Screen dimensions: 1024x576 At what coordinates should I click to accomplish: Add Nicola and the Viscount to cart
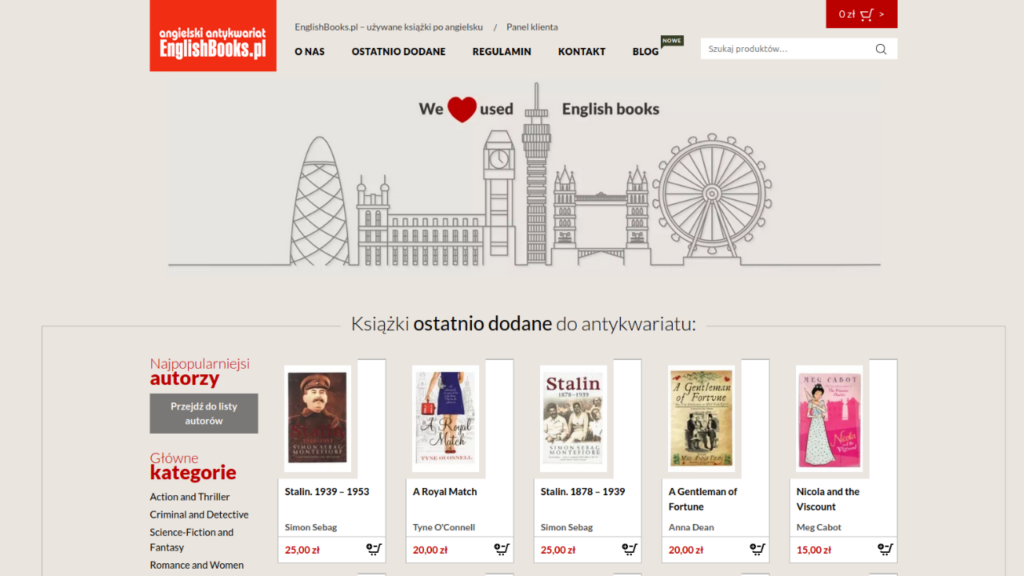[x=886, y=549]
